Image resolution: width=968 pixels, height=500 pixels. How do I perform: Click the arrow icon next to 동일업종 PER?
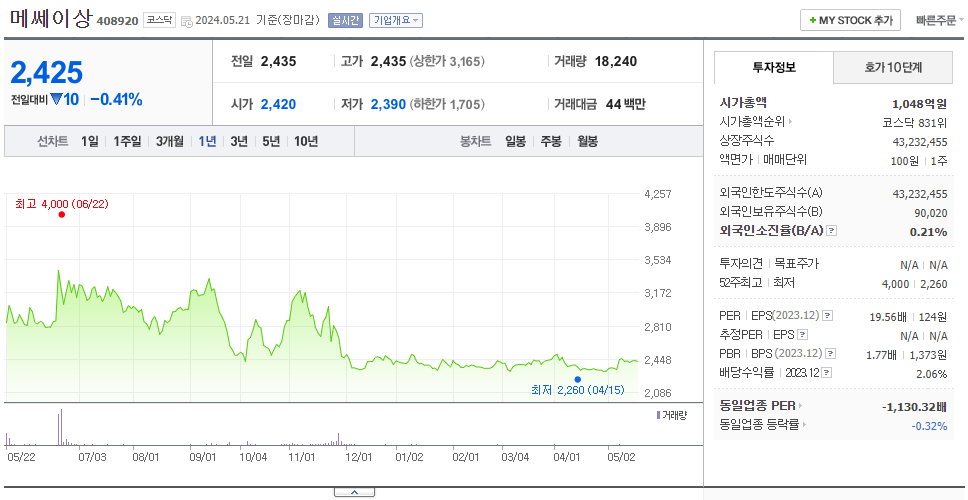click(x=801, y=406)
